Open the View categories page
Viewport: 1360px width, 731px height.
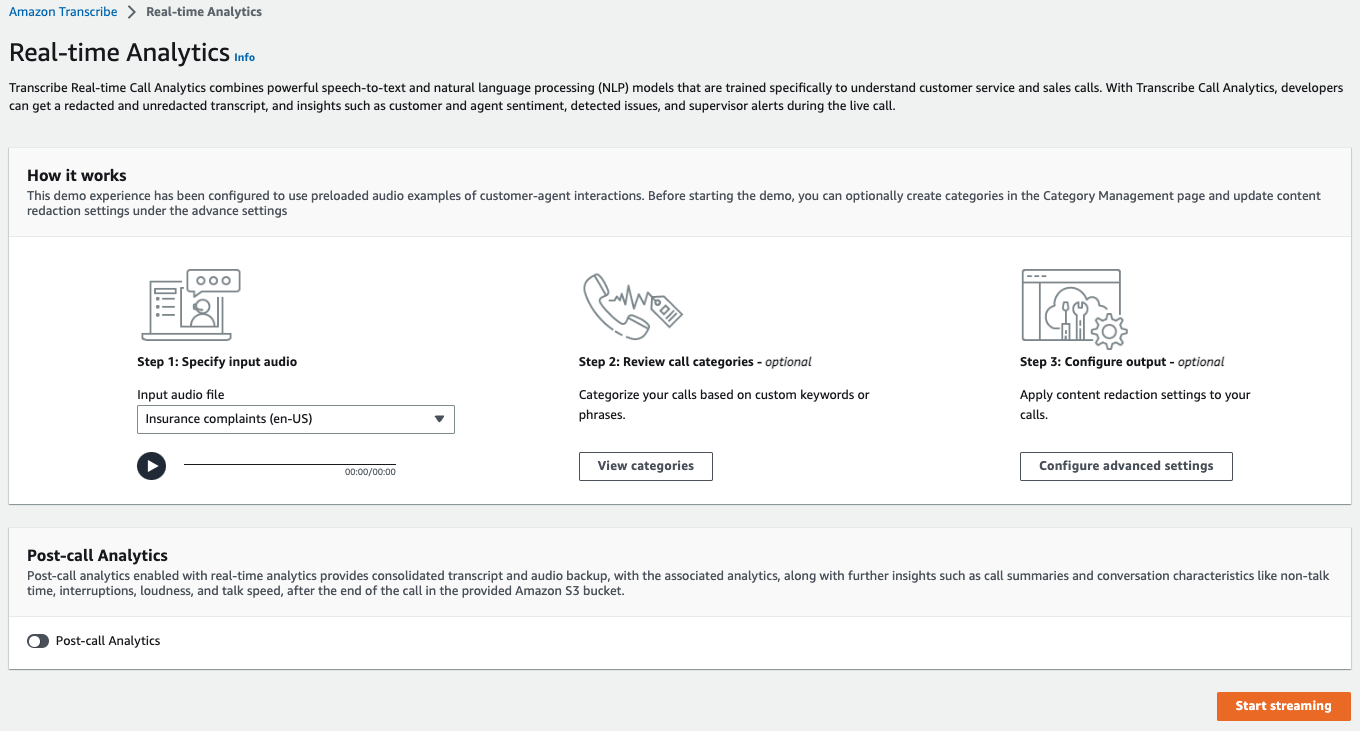(x=645, y=466)
